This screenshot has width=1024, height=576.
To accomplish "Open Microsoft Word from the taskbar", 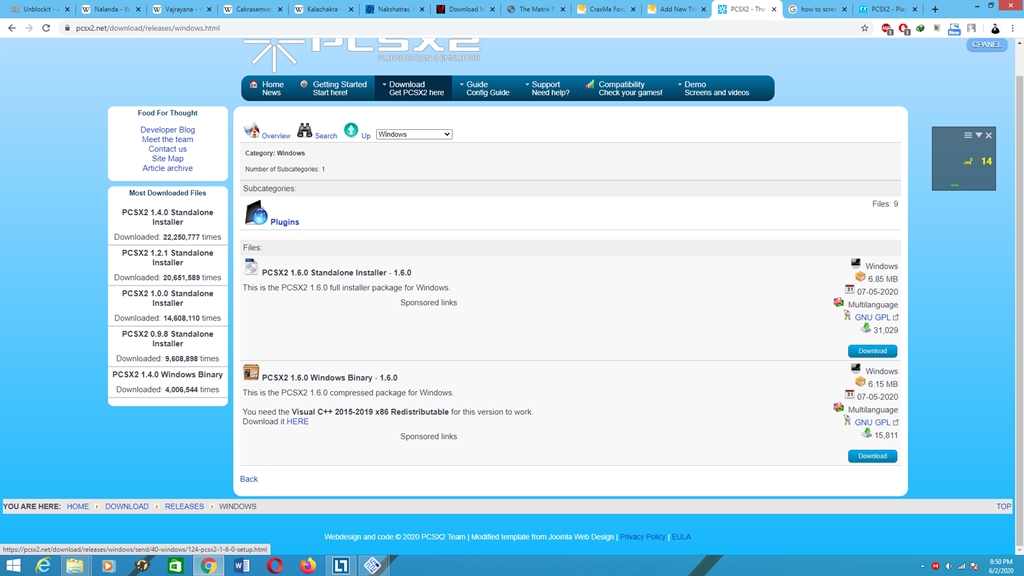I will 242,566.
